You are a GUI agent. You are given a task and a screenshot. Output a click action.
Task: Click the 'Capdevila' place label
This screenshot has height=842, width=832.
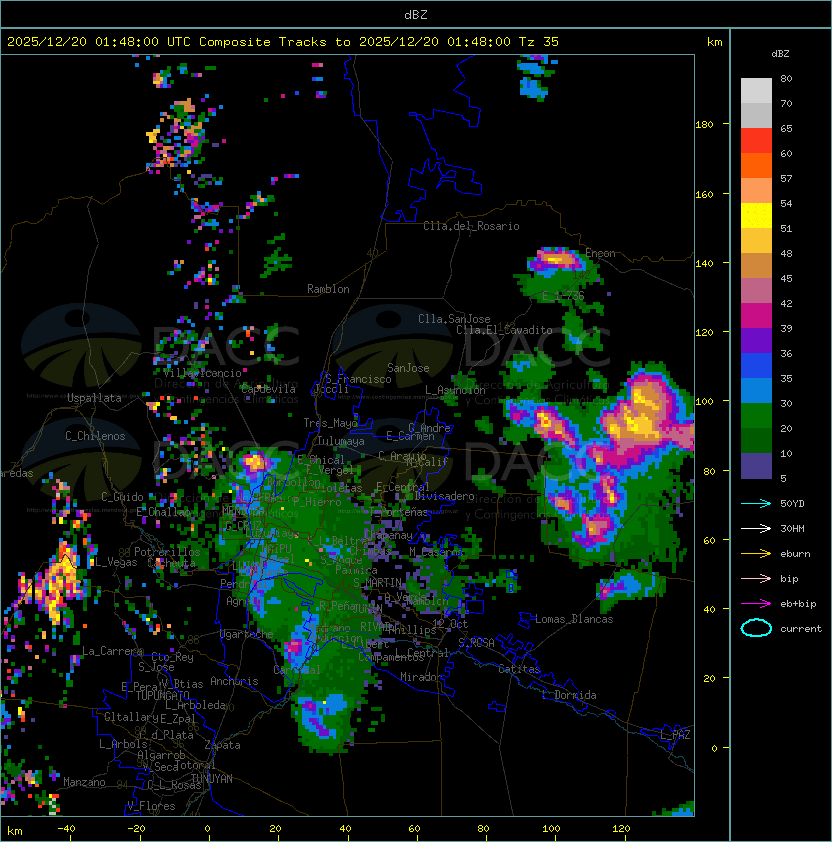coord(268,389)
